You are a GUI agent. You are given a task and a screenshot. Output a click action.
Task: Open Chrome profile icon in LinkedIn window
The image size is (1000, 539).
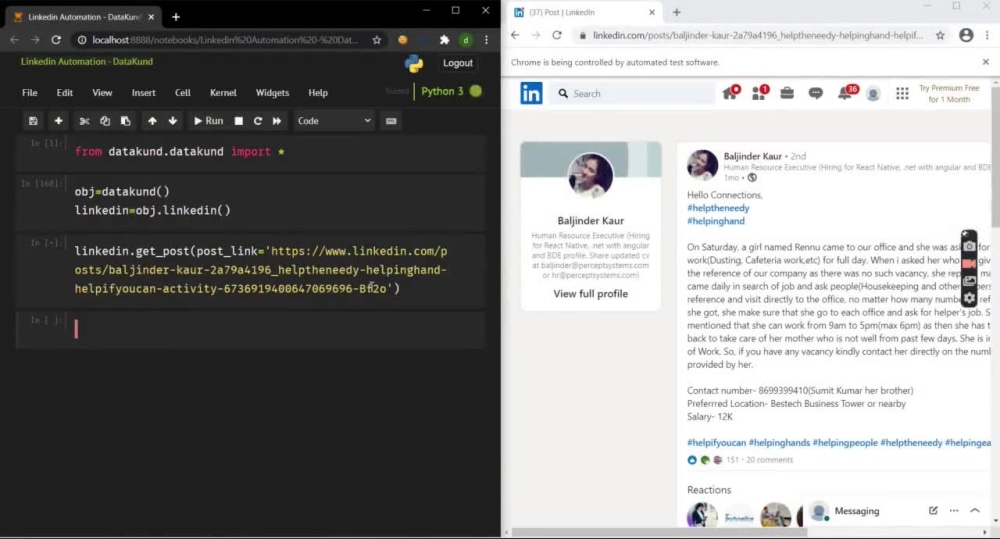click(x=966, y=35)
